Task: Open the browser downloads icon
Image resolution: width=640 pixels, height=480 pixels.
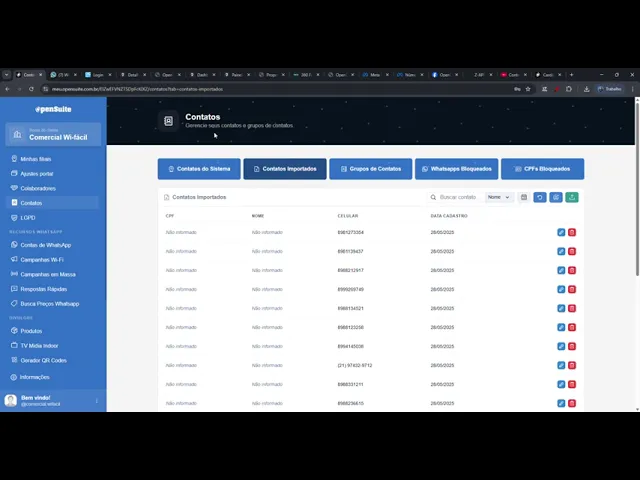Action: click(x=587, y=89)
